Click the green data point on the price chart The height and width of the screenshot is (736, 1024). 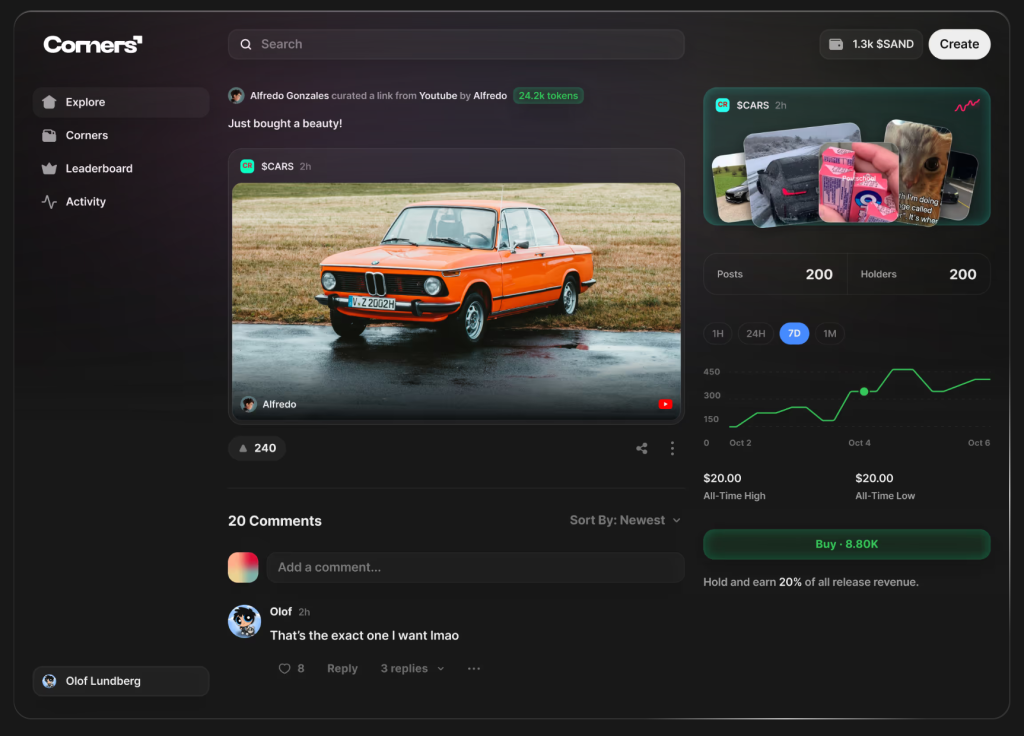point(864,392)
